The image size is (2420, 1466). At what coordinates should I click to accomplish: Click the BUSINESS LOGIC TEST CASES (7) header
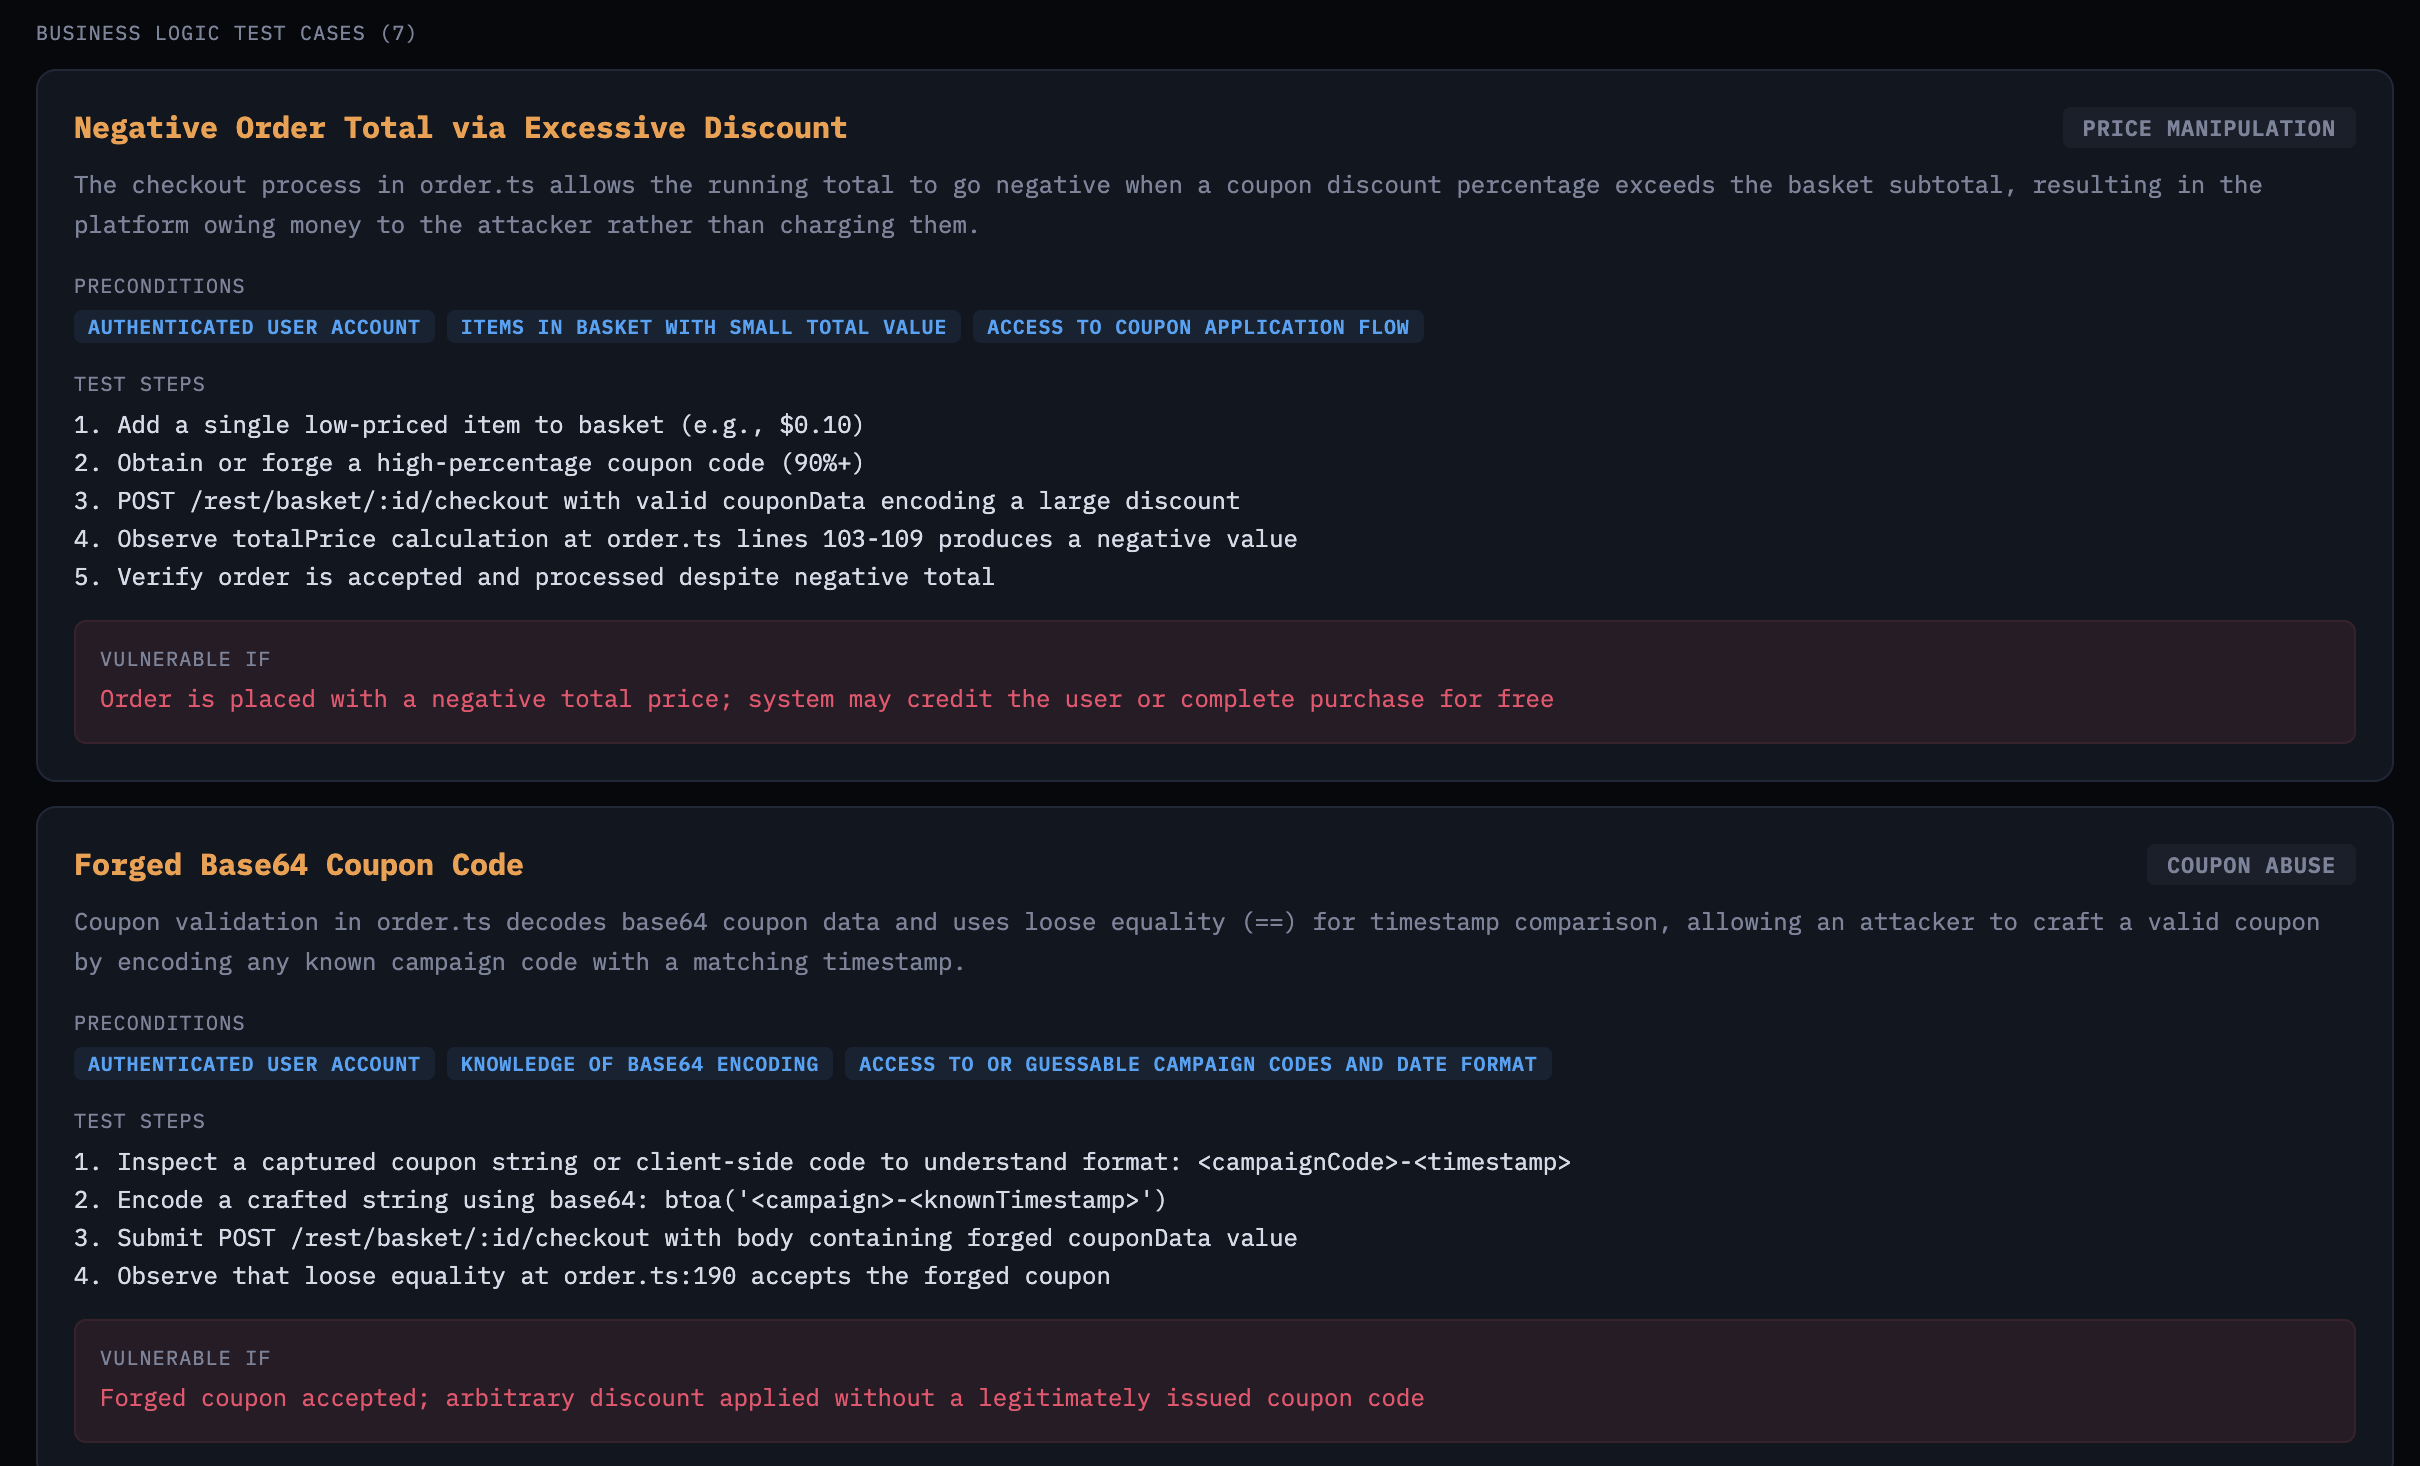tap(226, 34)
